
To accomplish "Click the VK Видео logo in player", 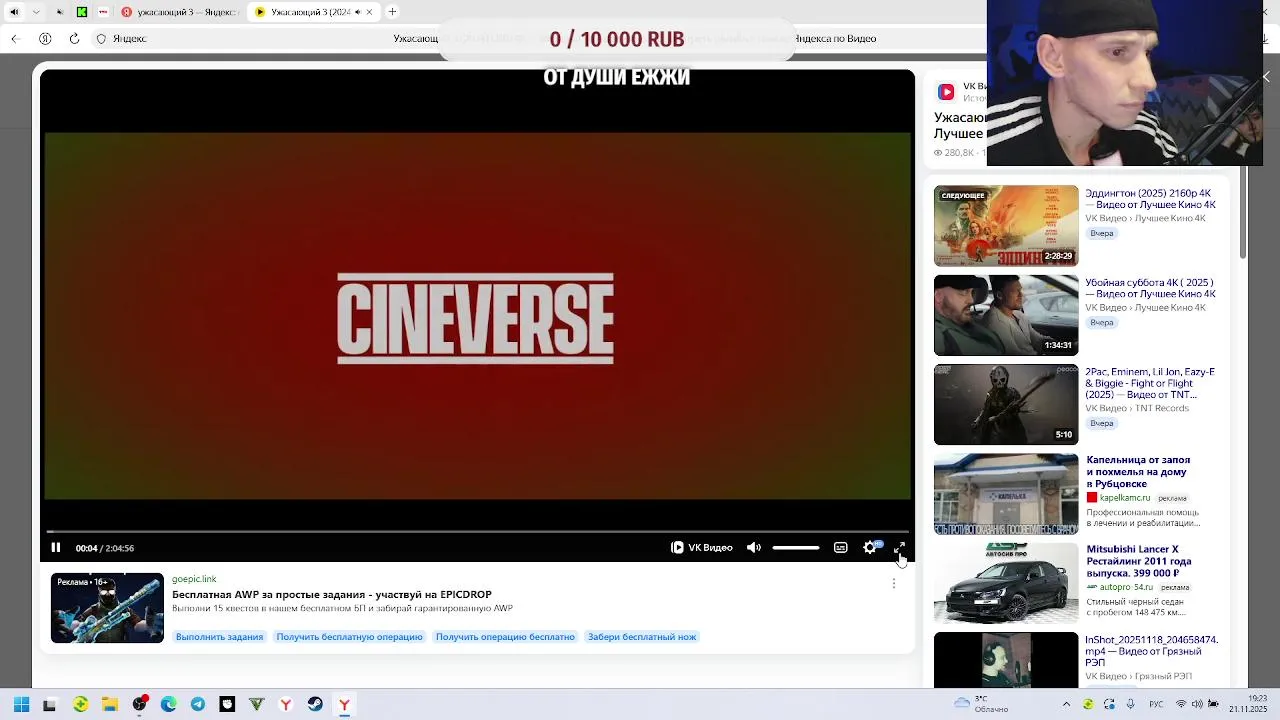I will pos(702,548).
